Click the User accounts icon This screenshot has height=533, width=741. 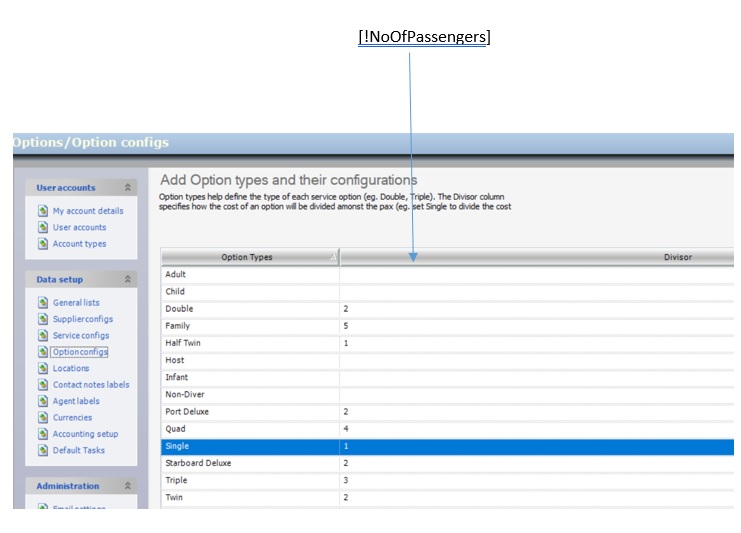click(43, 227)
